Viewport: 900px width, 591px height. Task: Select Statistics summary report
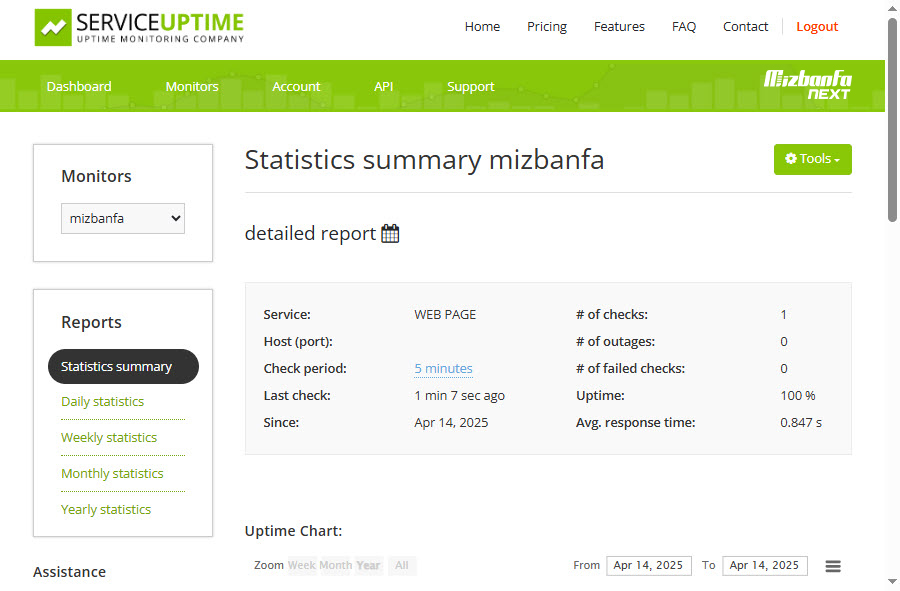tap(123, 367)
